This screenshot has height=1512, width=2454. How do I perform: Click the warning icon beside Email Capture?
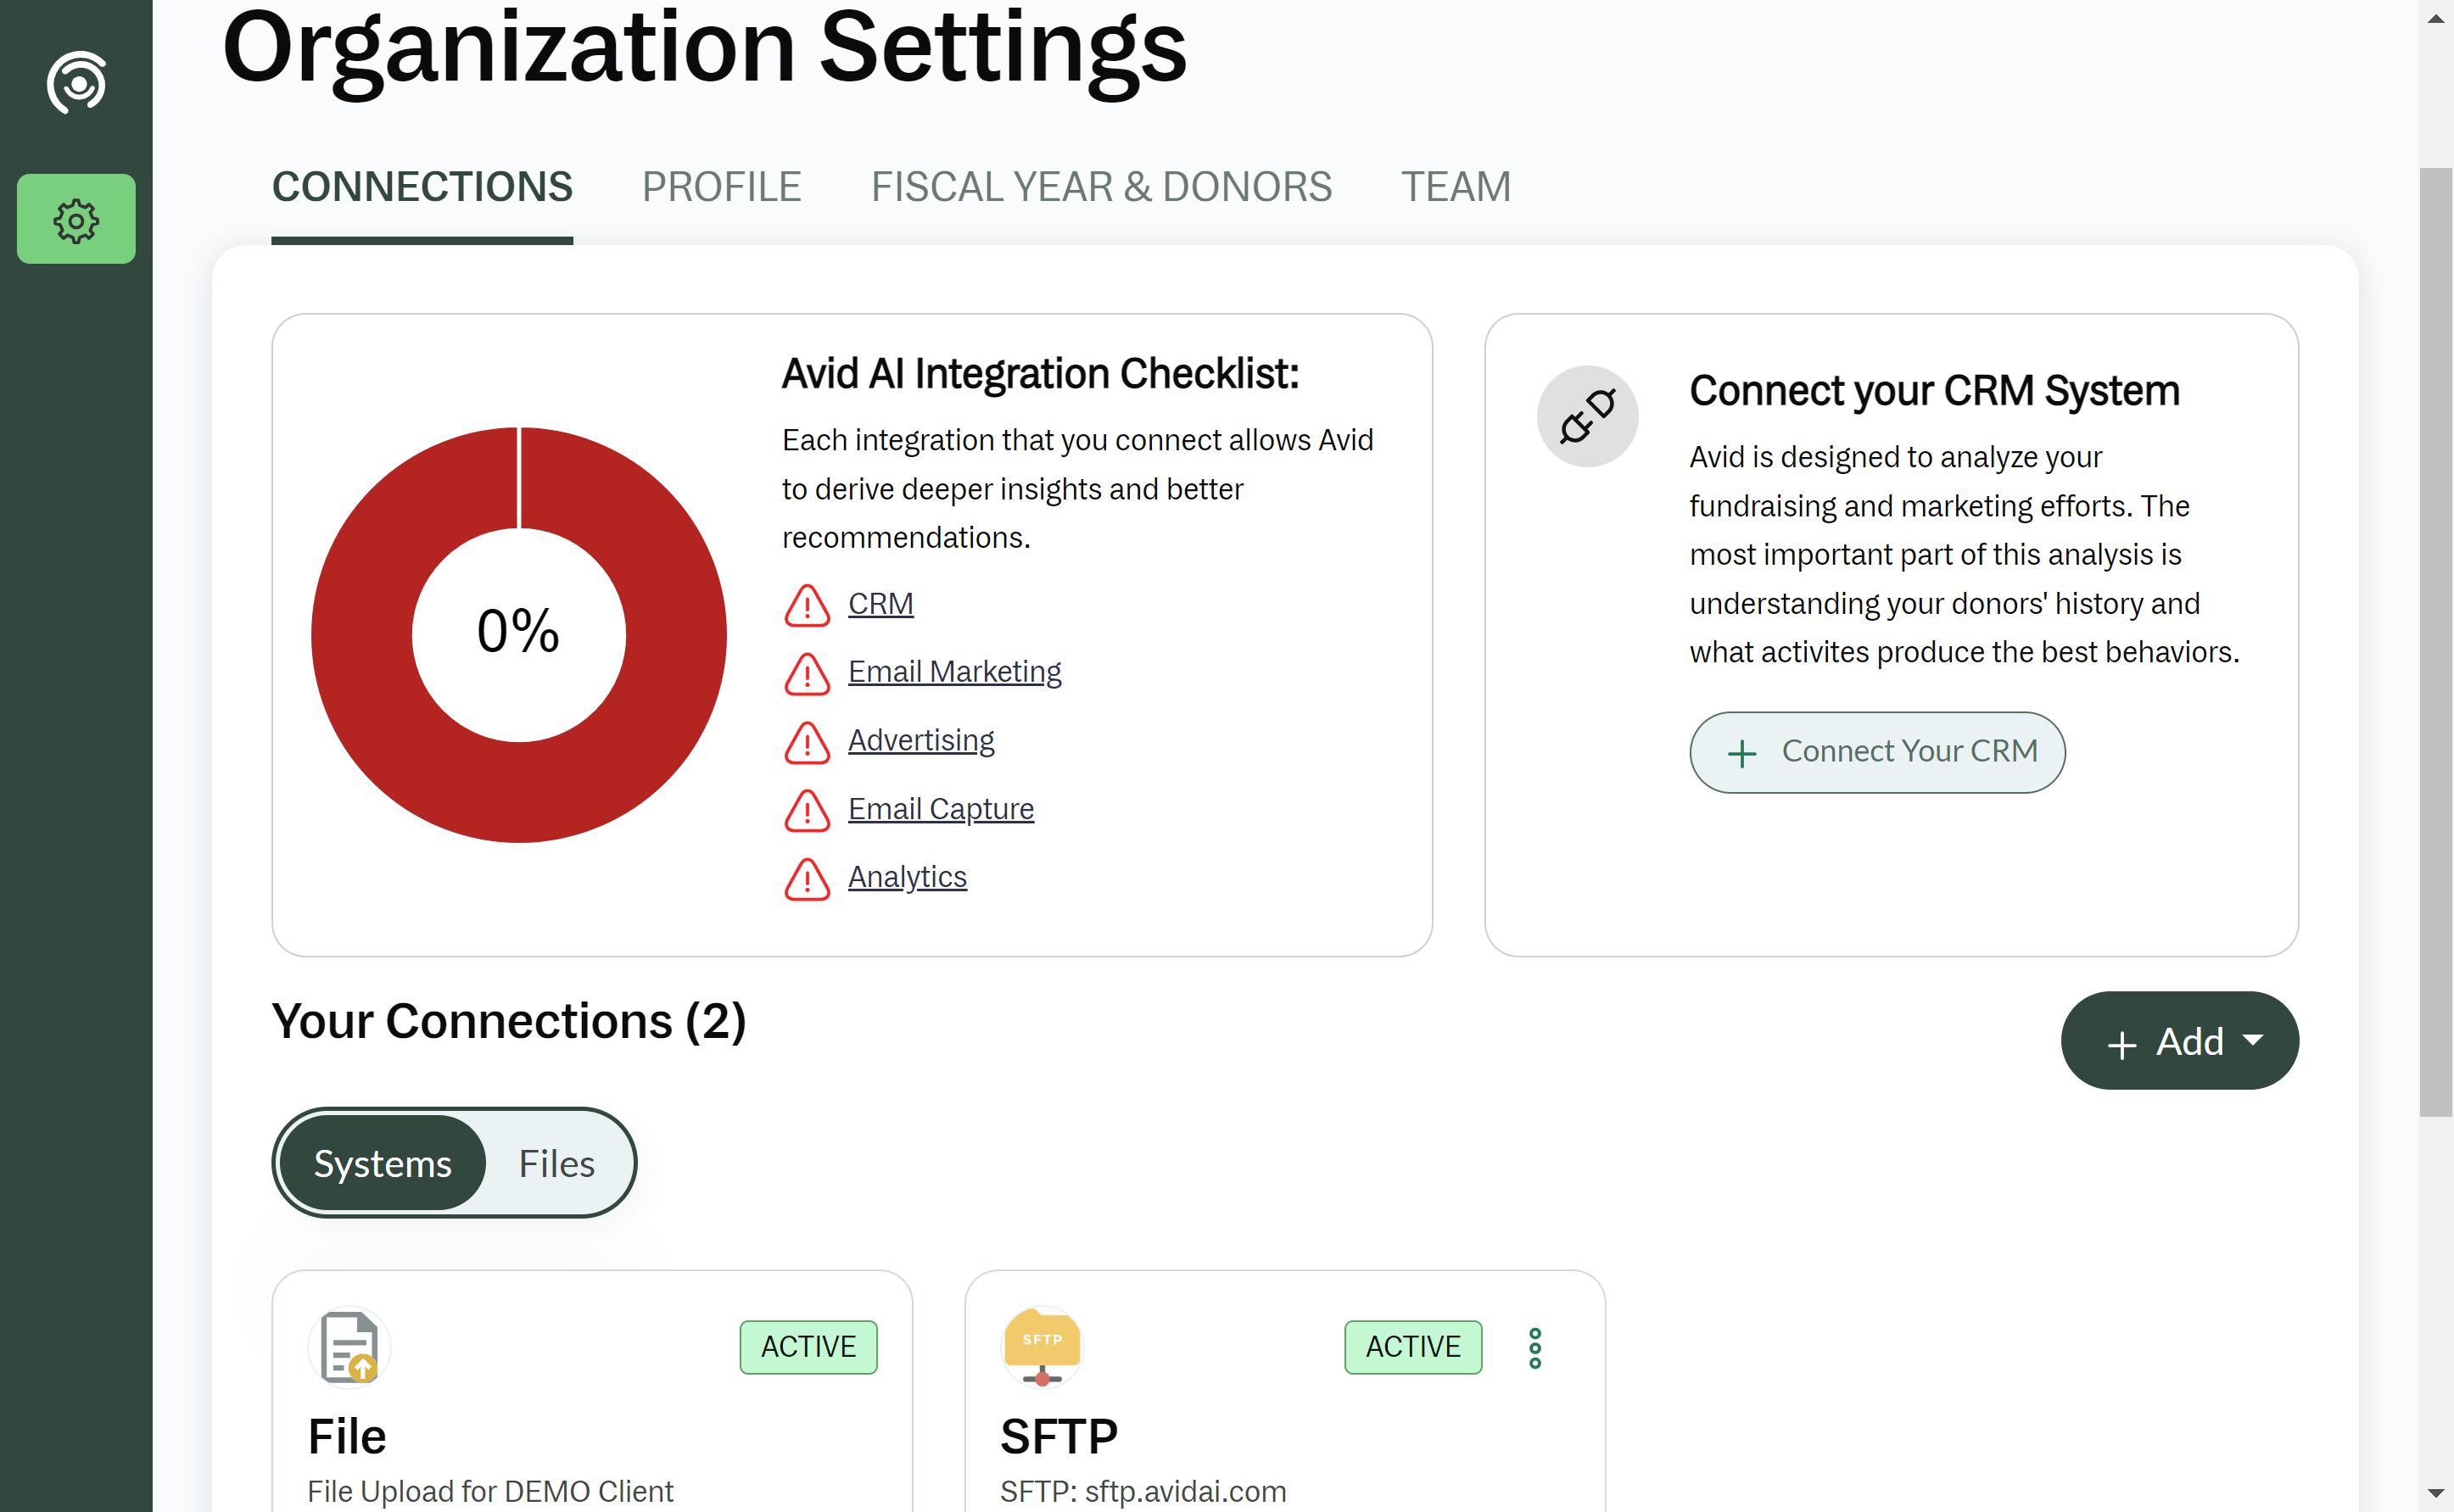pyautogui.click(x=807, y=810)
